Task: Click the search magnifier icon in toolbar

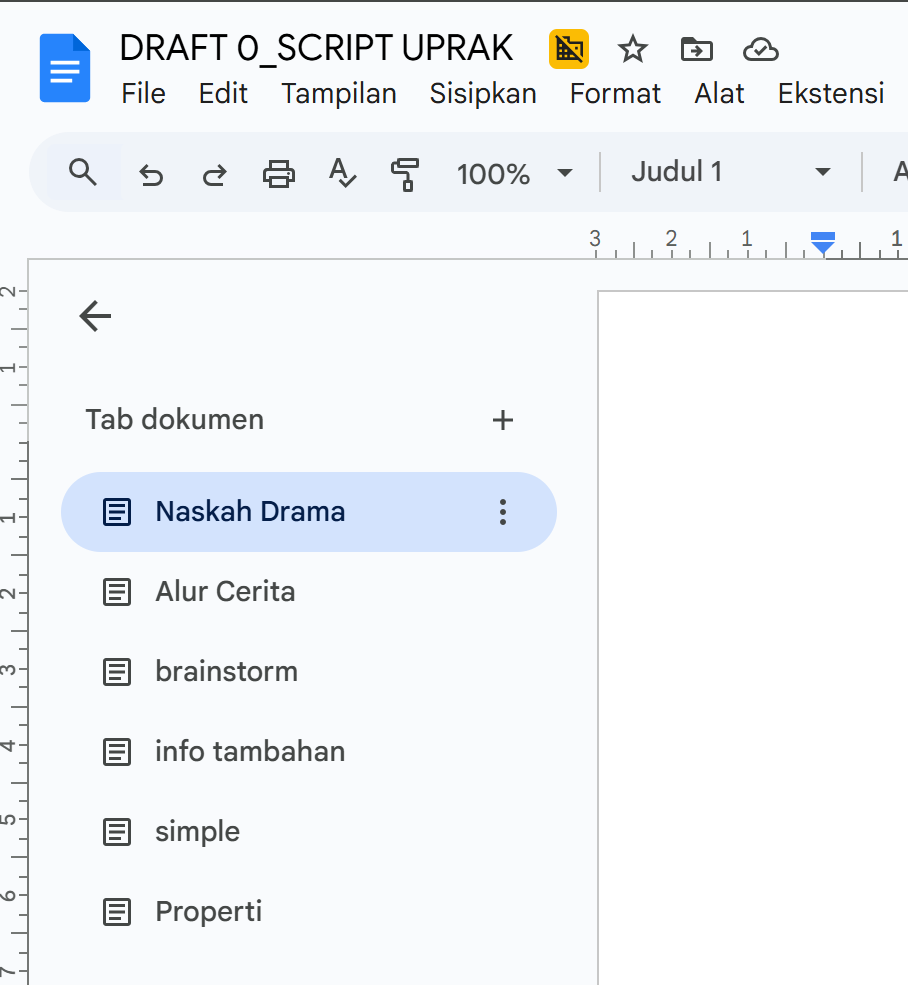Action: coord(83,173)
